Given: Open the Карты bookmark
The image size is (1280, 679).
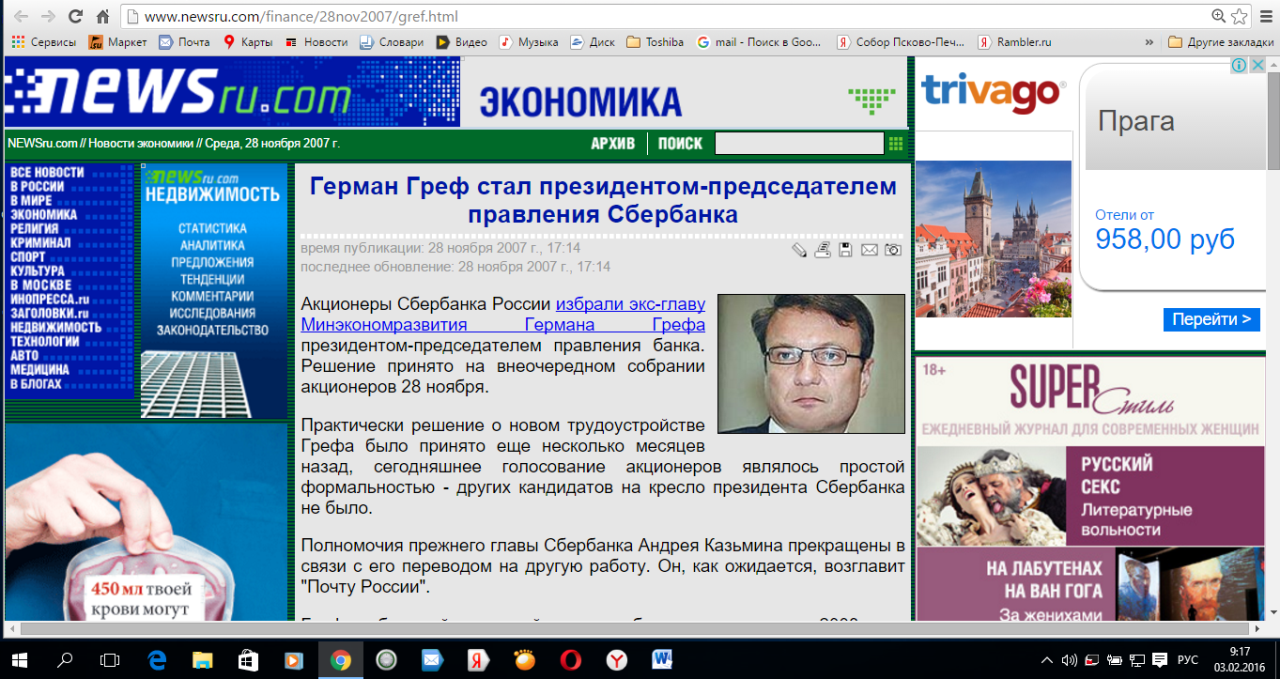Looking at the screenshot, I should coord(248,42).
